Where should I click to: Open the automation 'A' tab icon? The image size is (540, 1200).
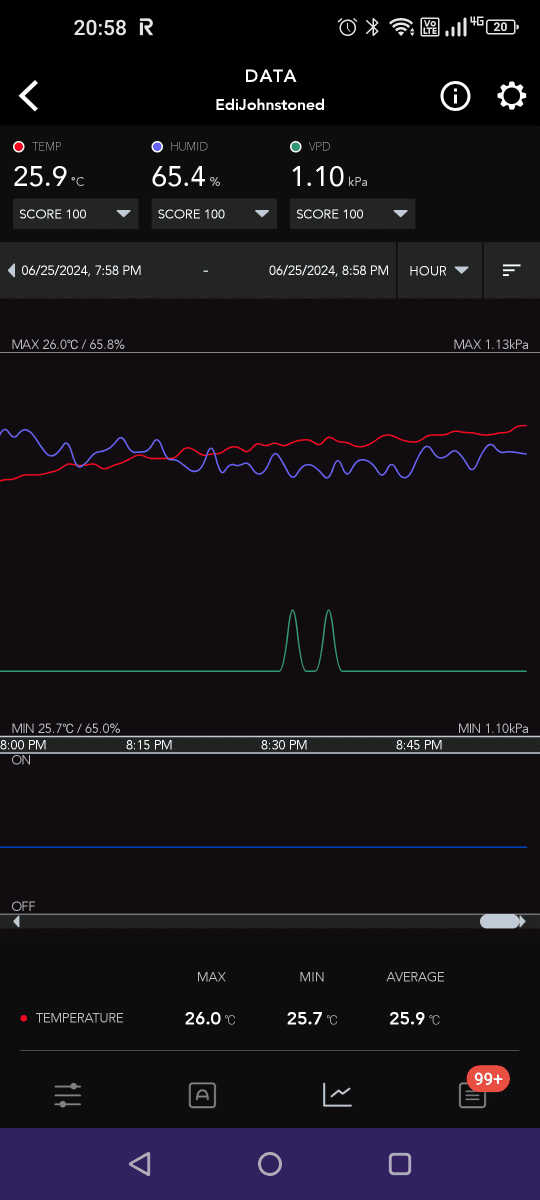(202, 1095)
